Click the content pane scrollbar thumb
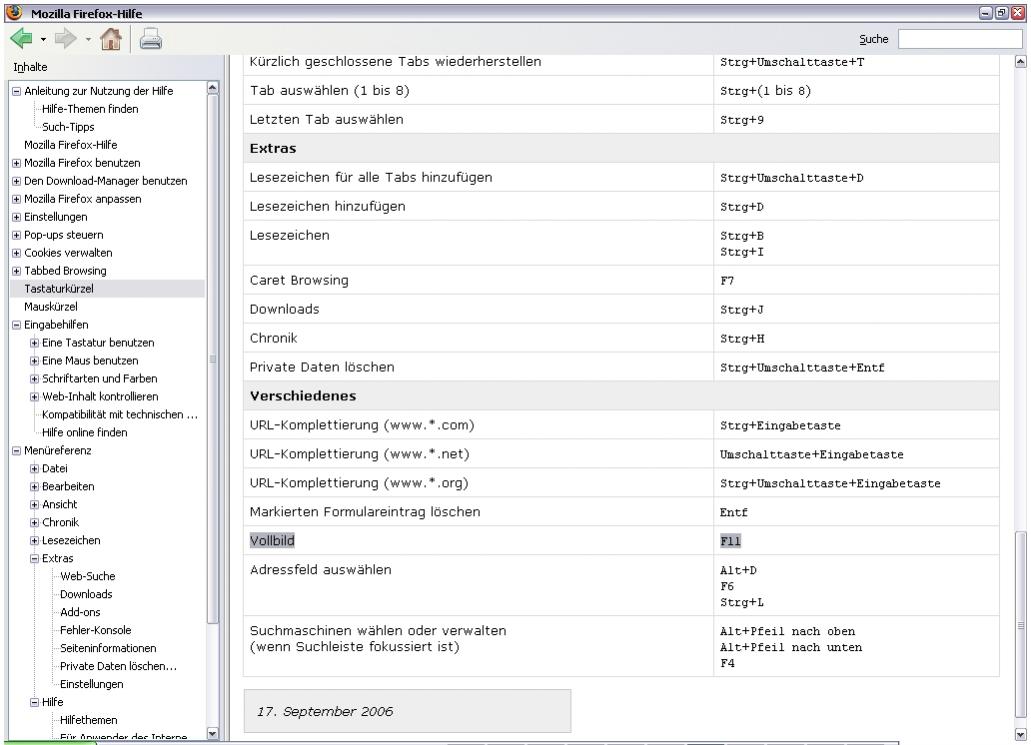 [1020, 625]
